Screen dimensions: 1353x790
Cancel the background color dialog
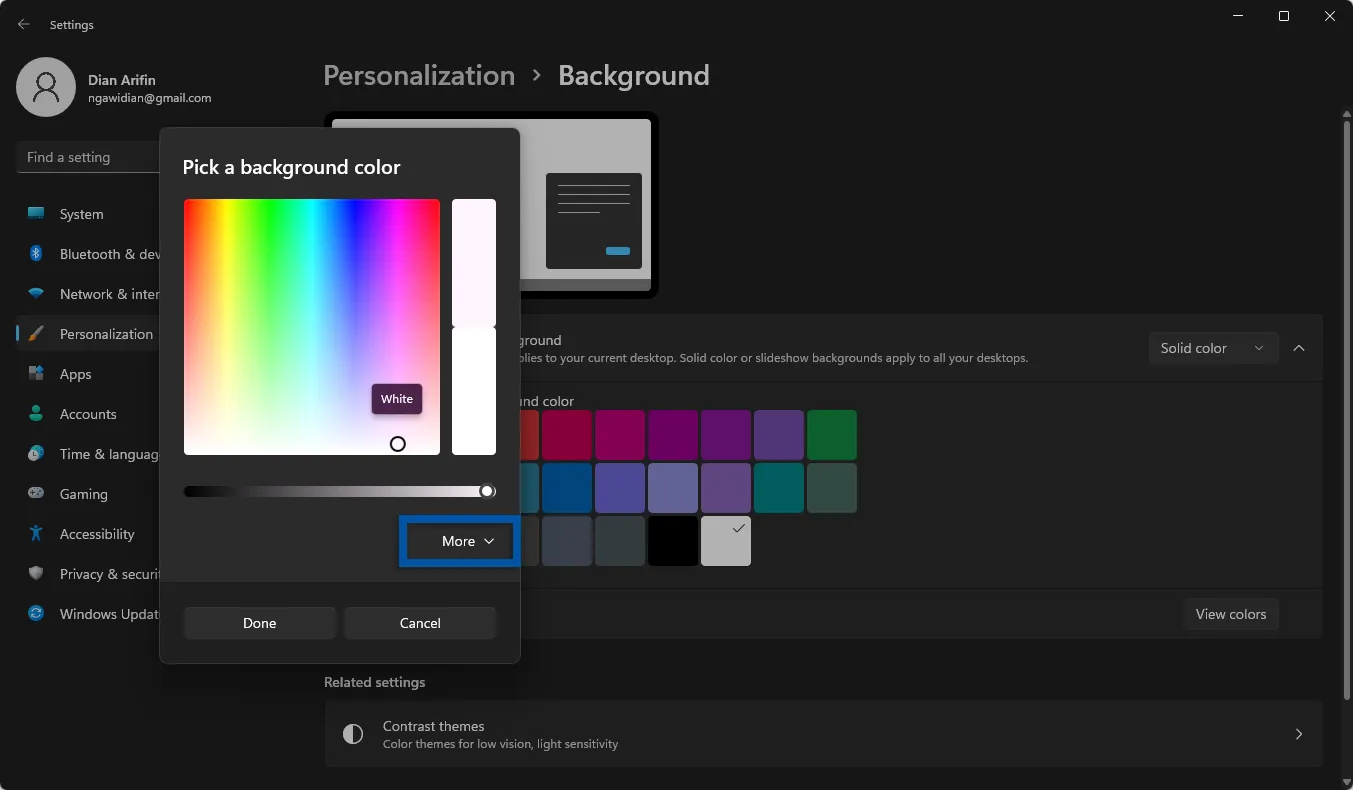click(x=420, y=623)
